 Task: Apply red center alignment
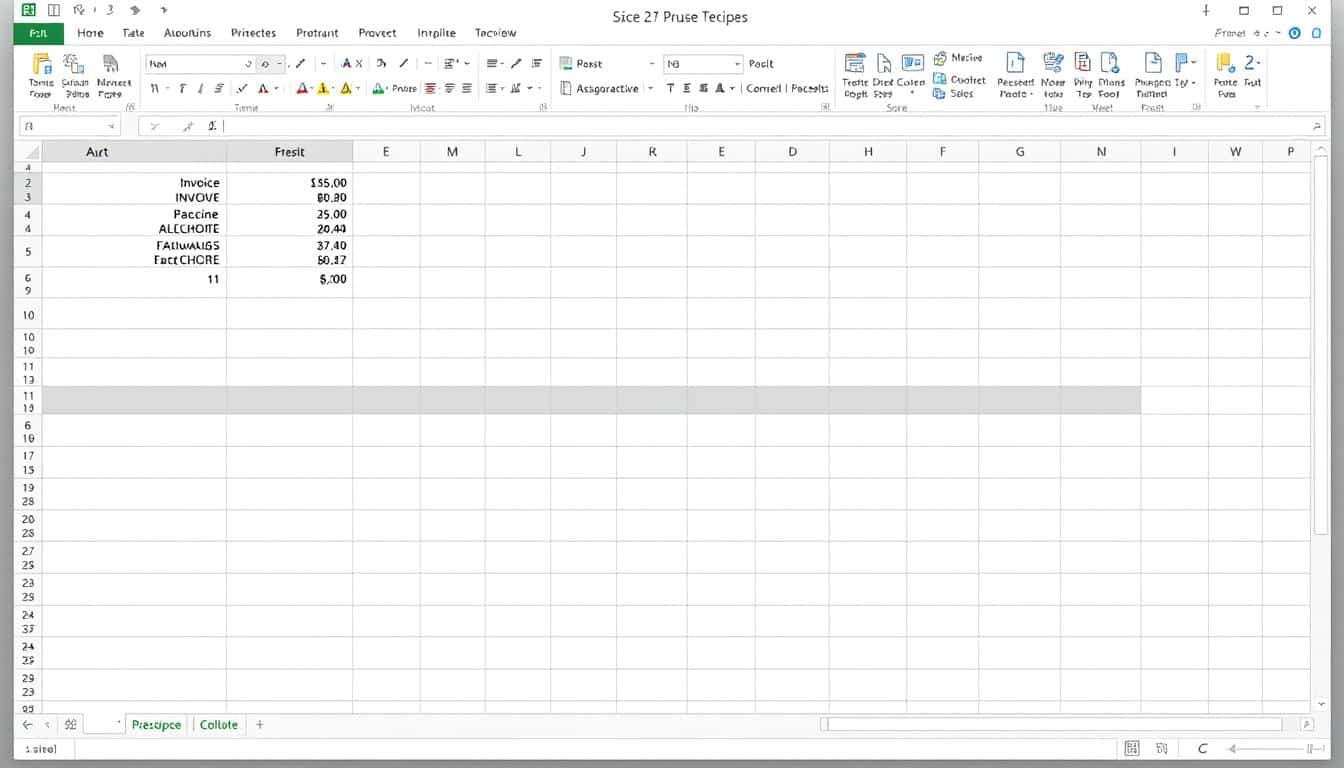431,89
